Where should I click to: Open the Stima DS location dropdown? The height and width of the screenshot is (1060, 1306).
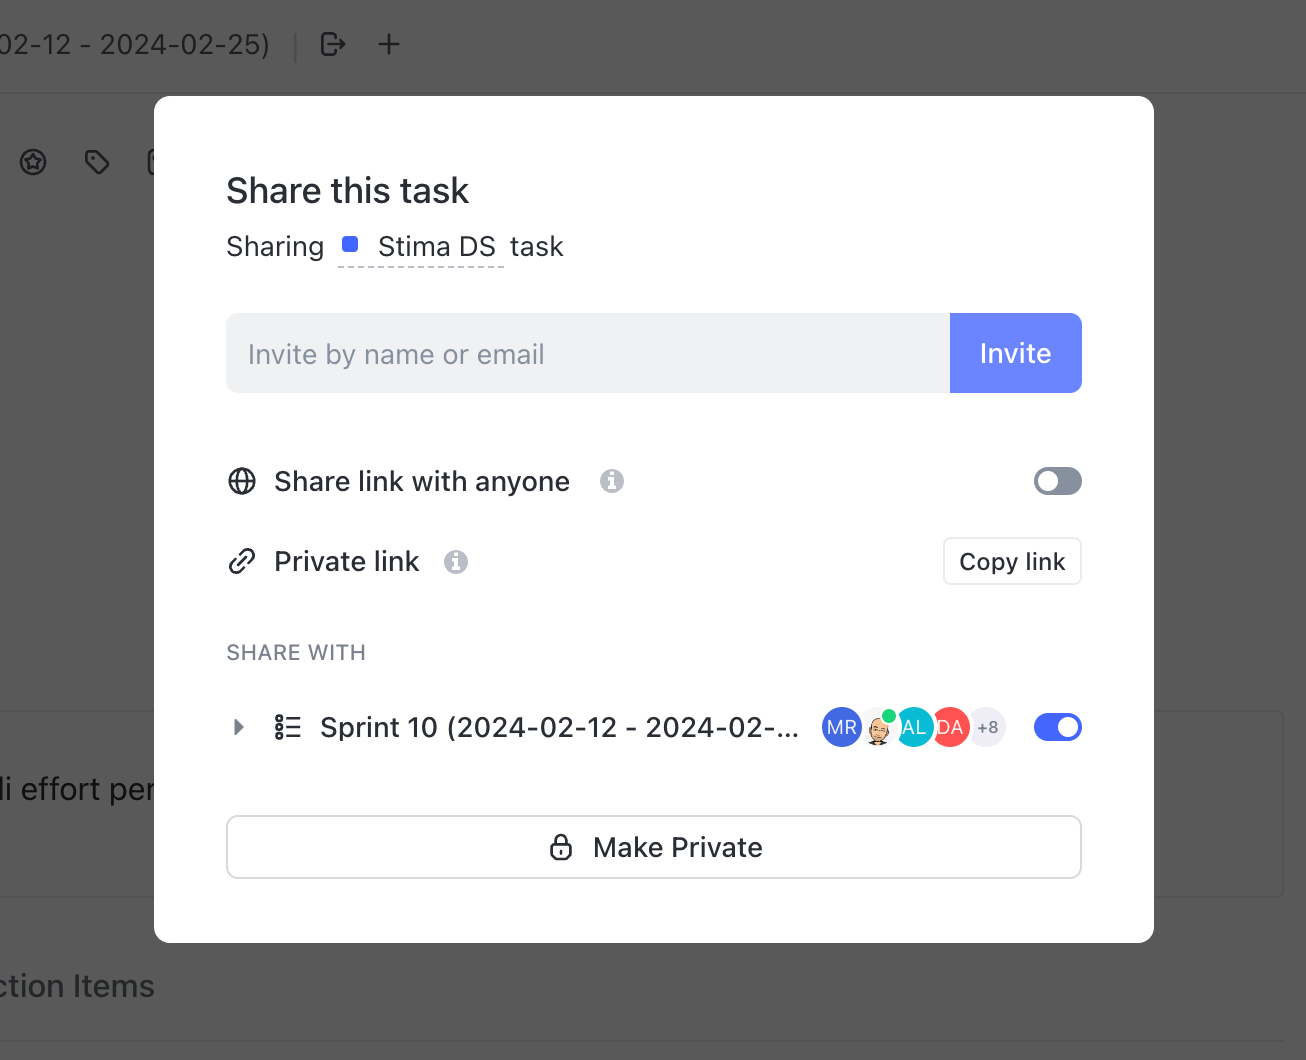436,246
